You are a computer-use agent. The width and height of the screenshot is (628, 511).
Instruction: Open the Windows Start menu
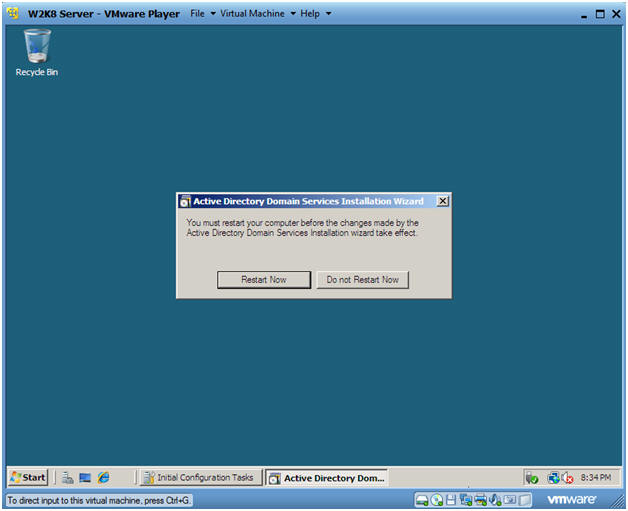pos(28,477)
